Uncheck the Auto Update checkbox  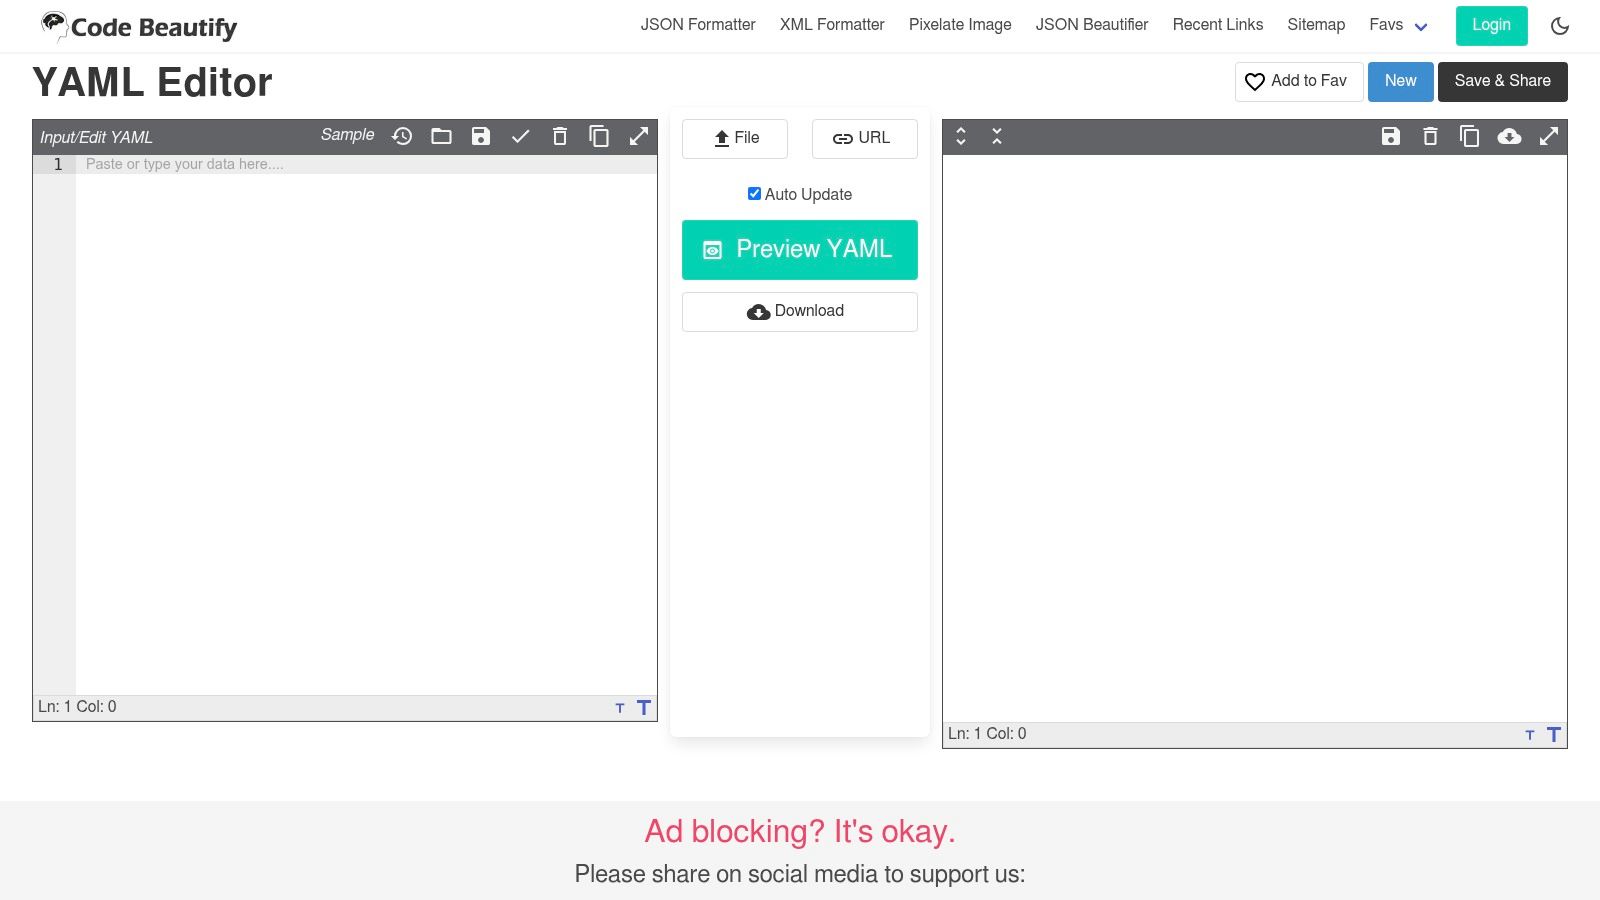coord(754,194)
